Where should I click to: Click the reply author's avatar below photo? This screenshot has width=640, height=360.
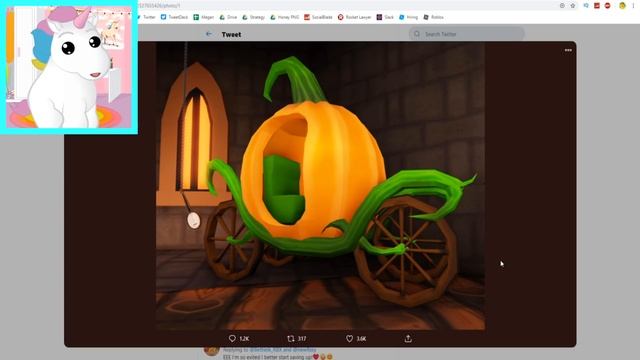coord(211,351)
